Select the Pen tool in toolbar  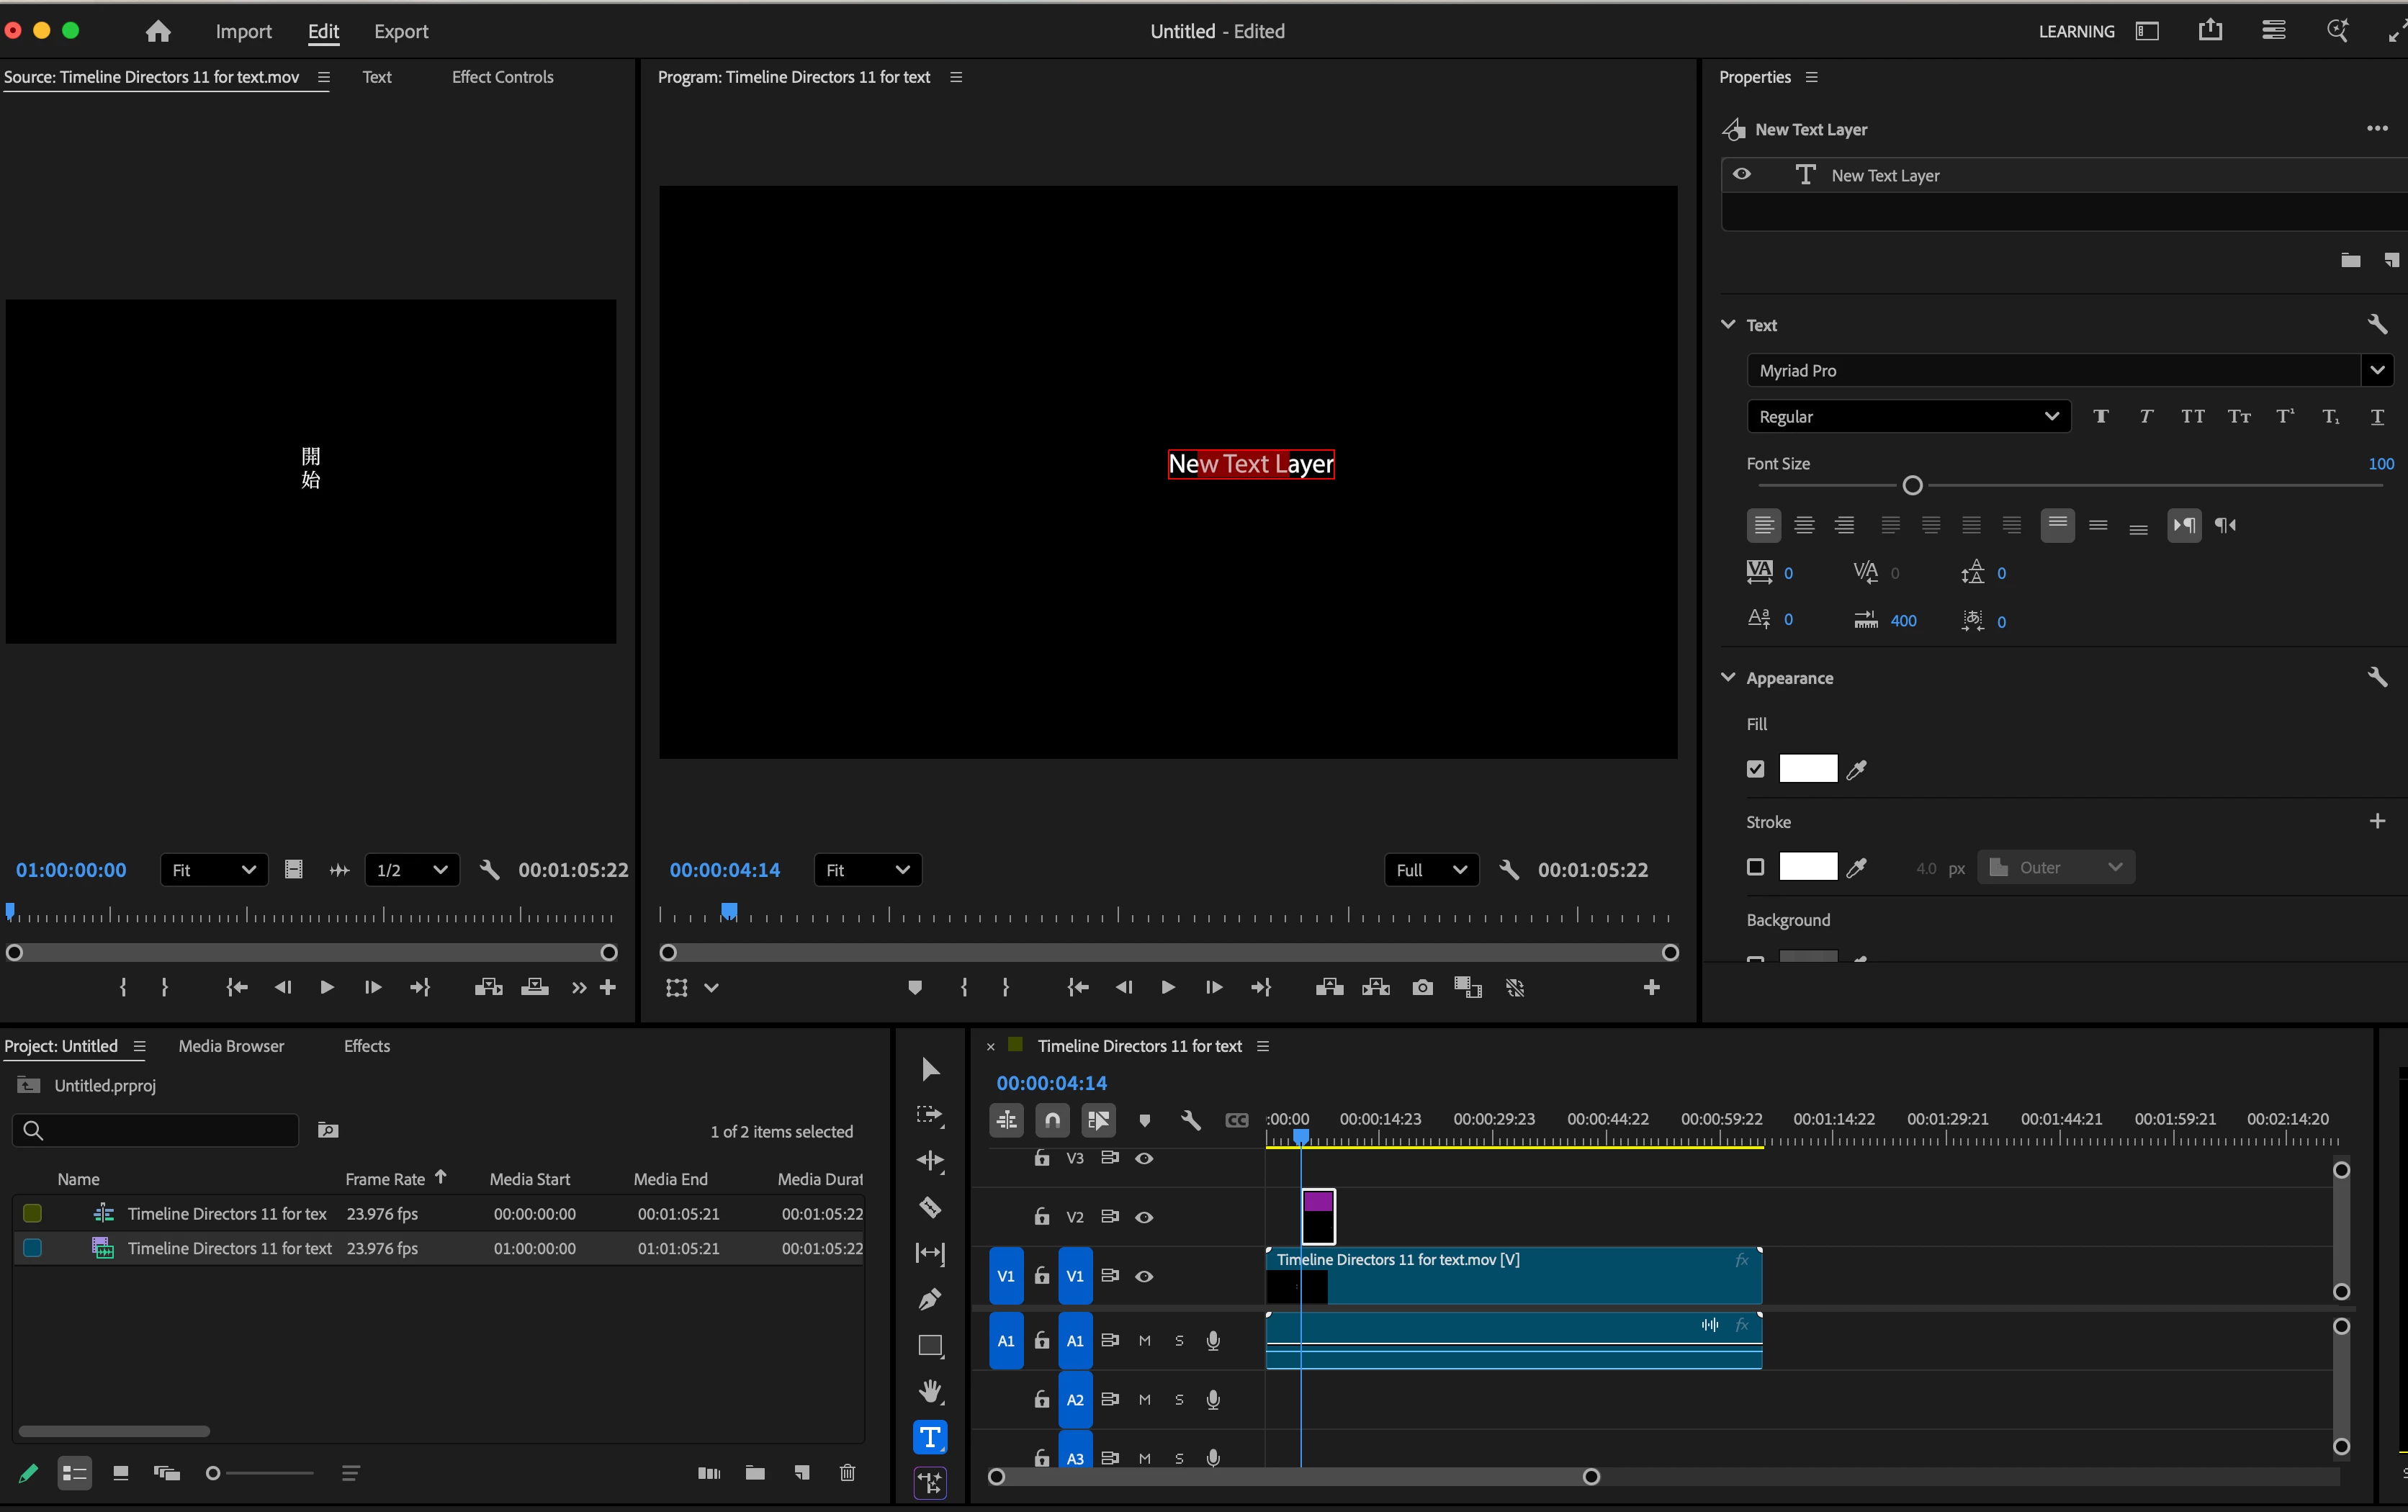coord(930,1299)
